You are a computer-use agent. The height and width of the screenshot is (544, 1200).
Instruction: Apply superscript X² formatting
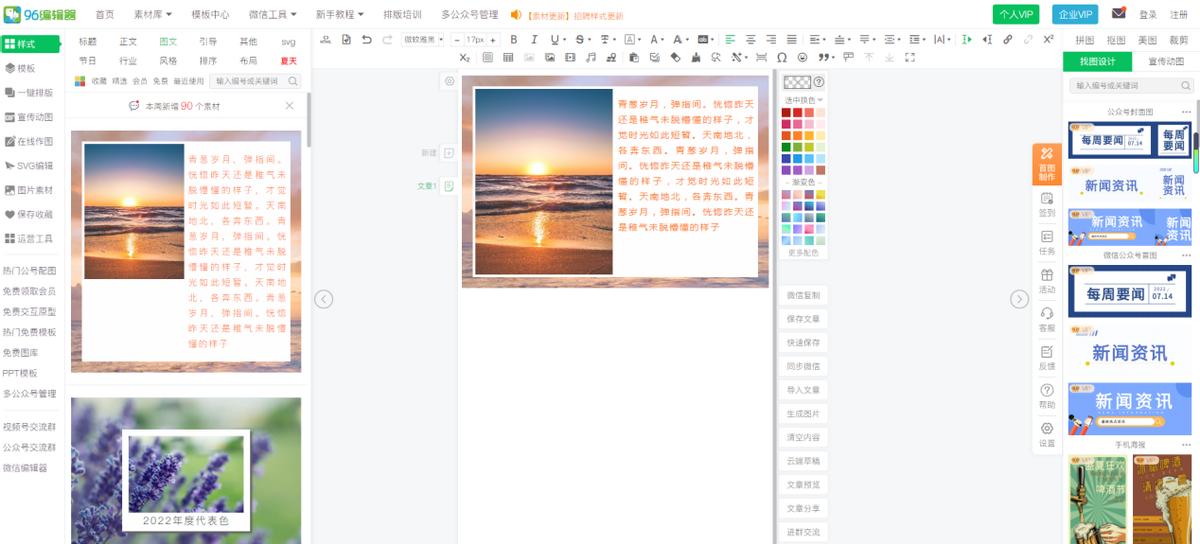coord(1048,40)
